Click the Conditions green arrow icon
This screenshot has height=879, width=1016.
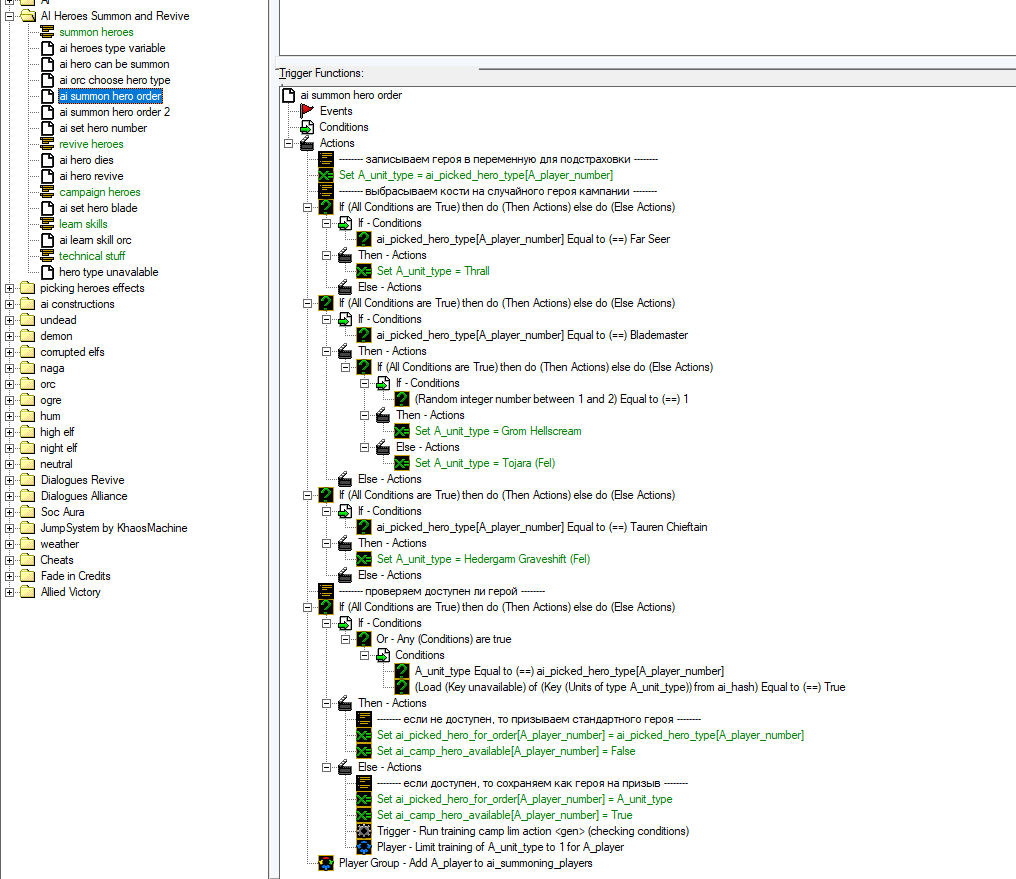click(307, 127)
